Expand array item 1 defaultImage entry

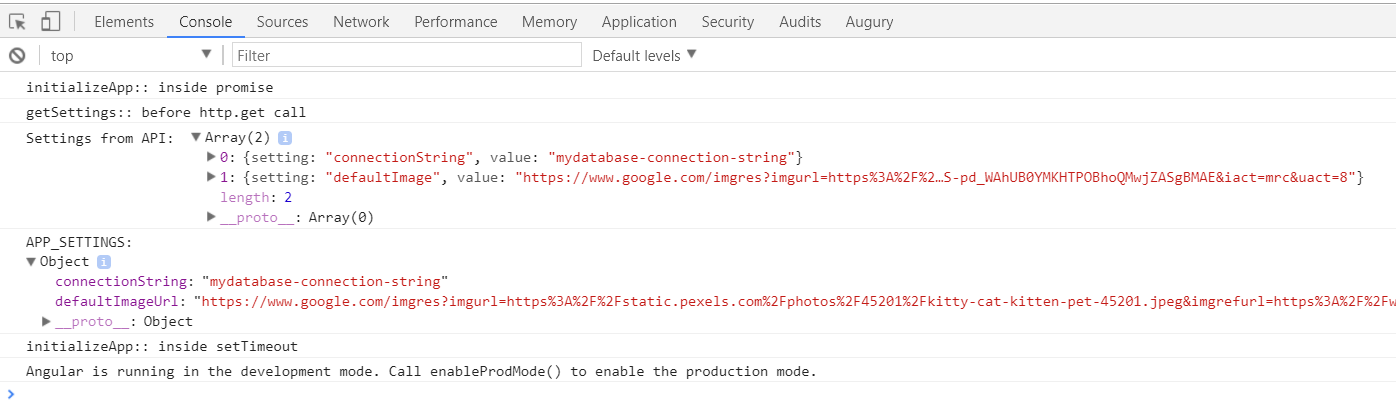(x=211, y=178)
